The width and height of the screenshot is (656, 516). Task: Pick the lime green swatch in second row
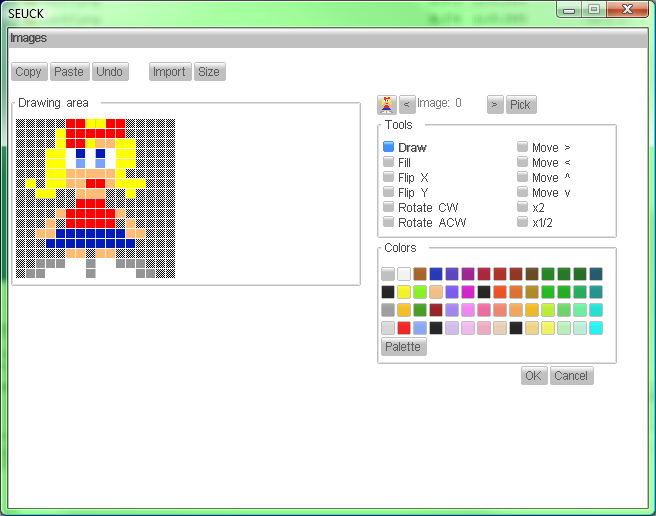coord(420,292)
